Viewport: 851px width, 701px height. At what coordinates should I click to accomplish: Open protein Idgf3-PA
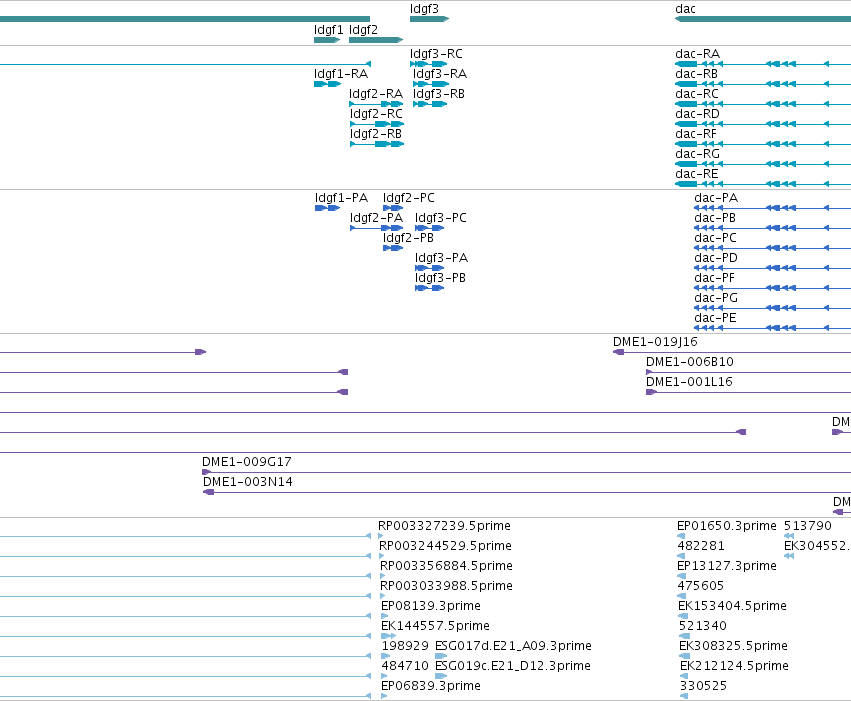(x=441, y=258)
